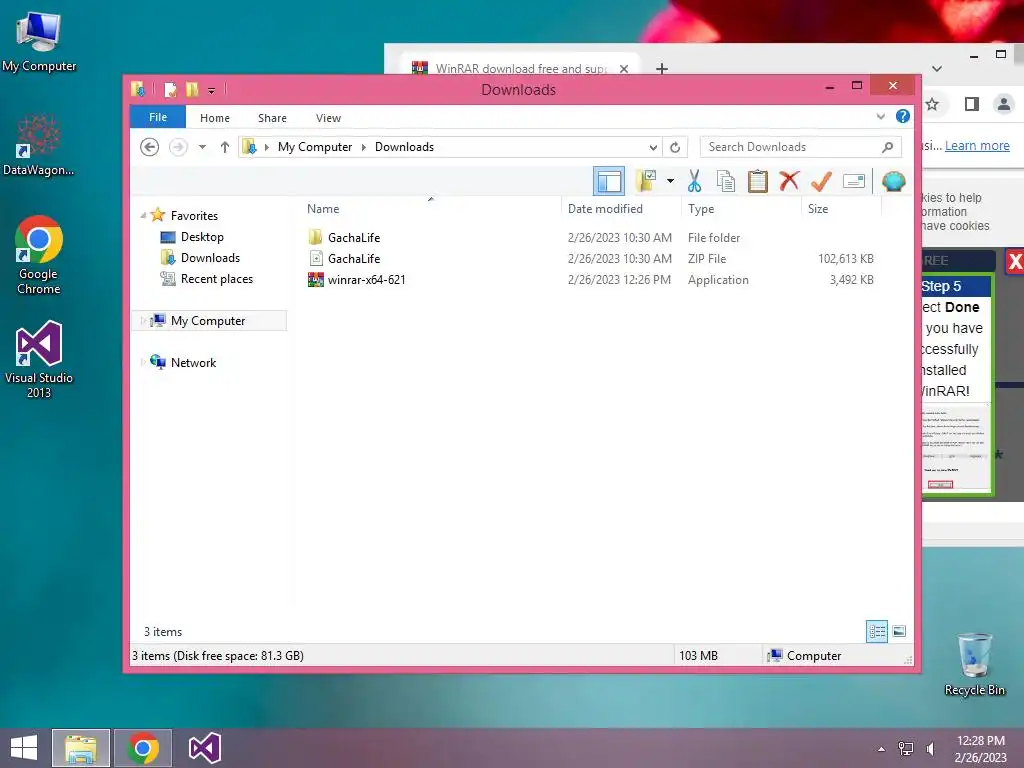
Task: Click Visual Studio icon on taskbar
Action: (204, 748)
